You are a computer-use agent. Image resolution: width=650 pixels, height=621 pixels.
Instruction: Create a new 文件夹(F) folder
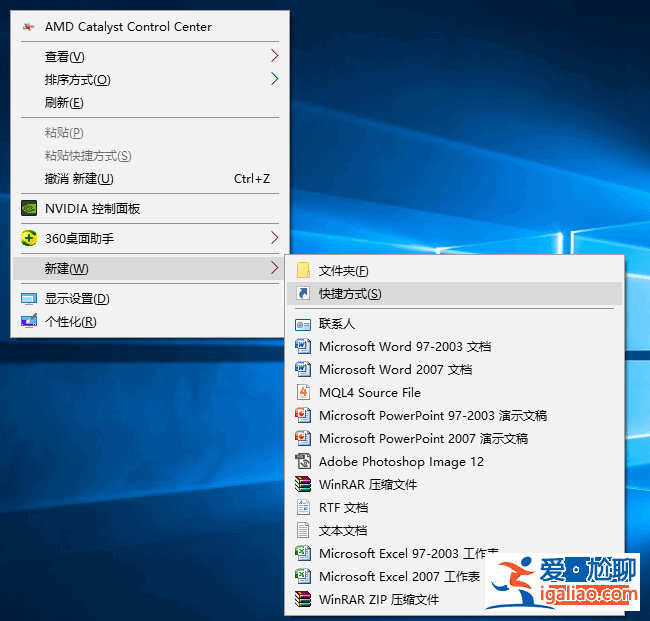pyautogui.click(x=454, y=271)
